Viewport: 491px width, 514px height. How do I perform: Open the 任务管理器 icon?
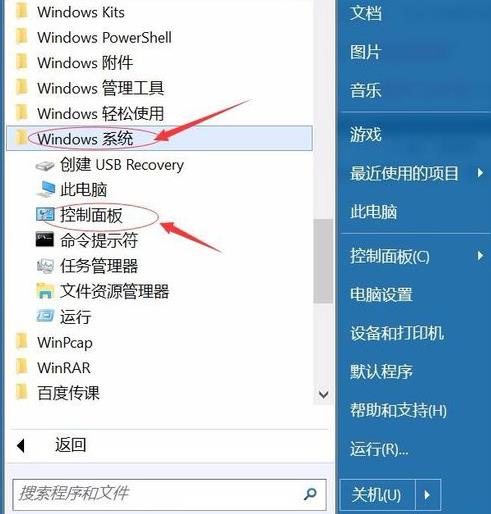click(x=45, y=266)
